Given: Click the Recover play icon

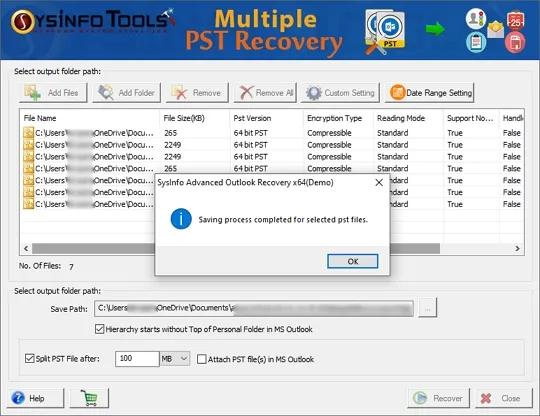Looking at the screenshot, I should 420,398.
